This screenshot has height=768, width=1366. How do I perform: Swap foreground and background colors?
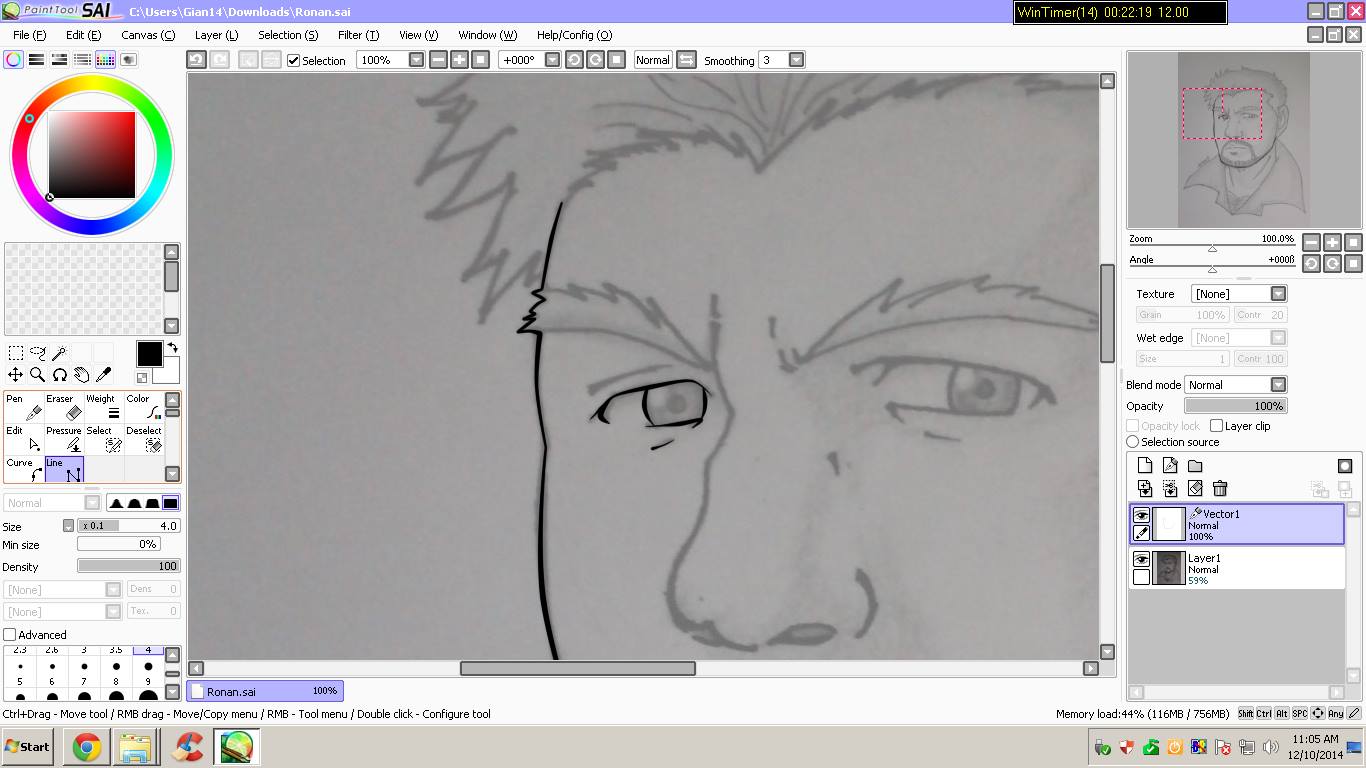click(172, 348)
